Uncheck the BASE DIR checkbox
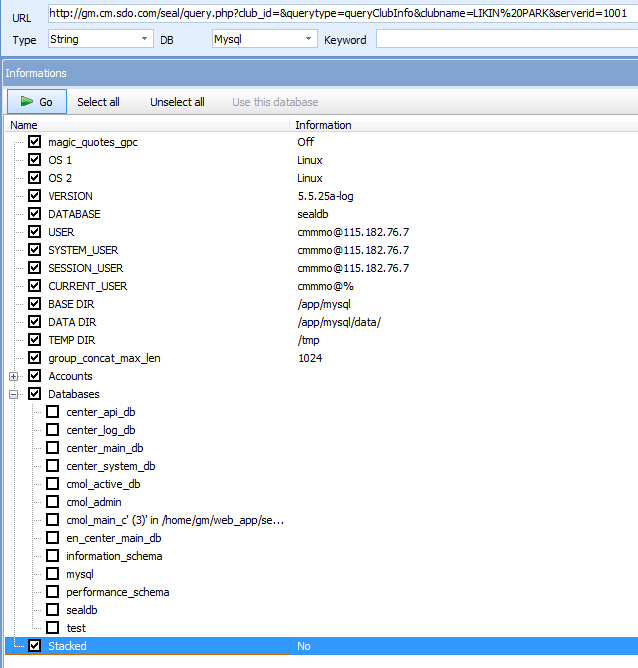Viewport: 638px width, 668px height. point(34,304)
